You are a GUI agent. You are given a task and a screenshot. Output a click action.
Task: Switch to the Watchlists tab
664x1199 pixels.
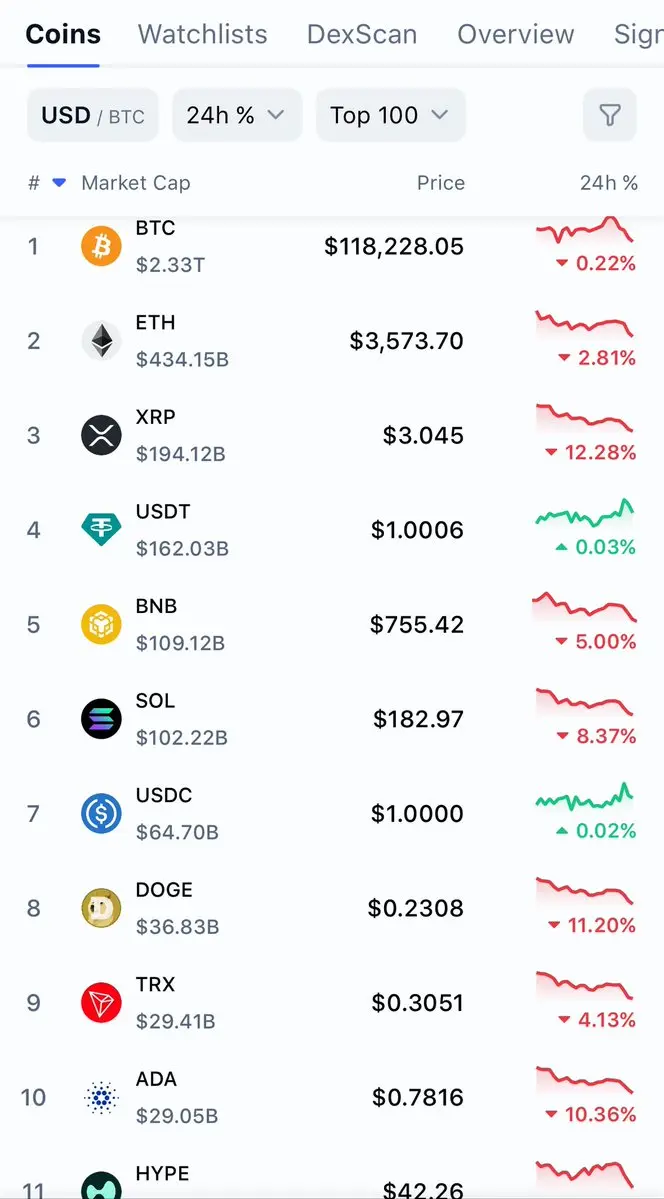coord(203,34)
